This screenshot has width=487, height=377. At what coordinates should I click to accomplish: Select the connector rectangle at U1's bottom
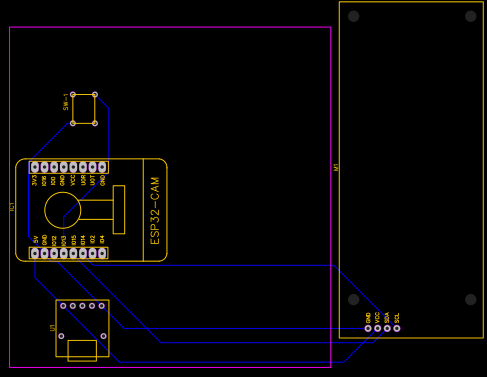point(82,351)
